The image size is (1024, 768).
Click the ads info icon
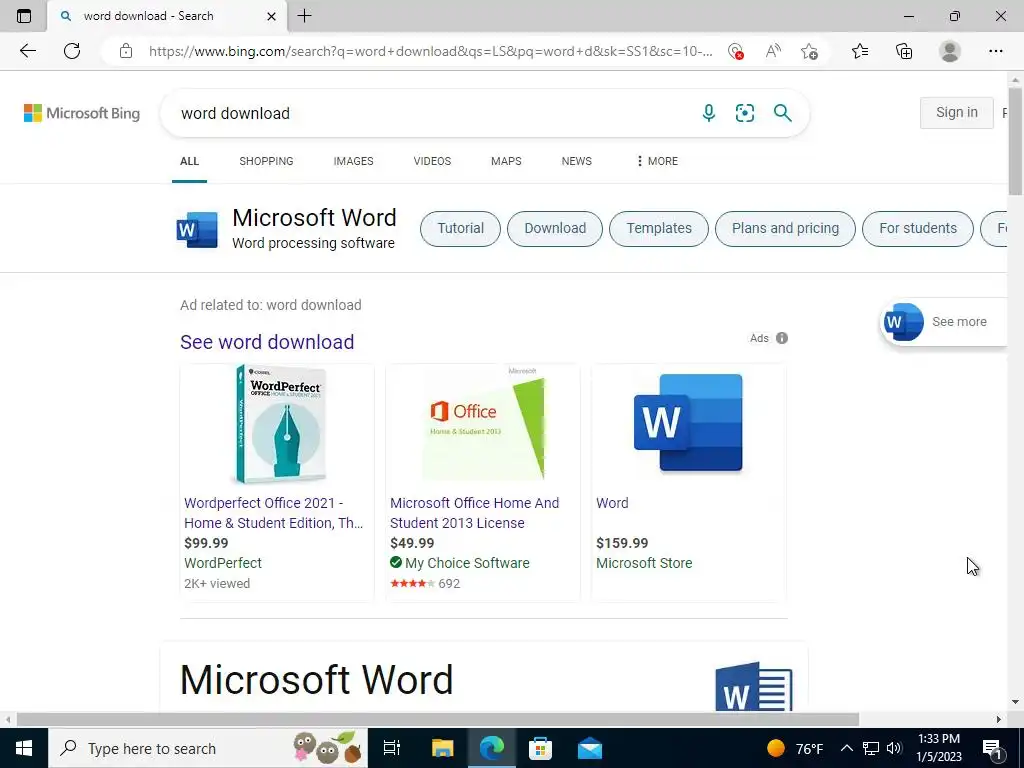(x=782, y=338)
